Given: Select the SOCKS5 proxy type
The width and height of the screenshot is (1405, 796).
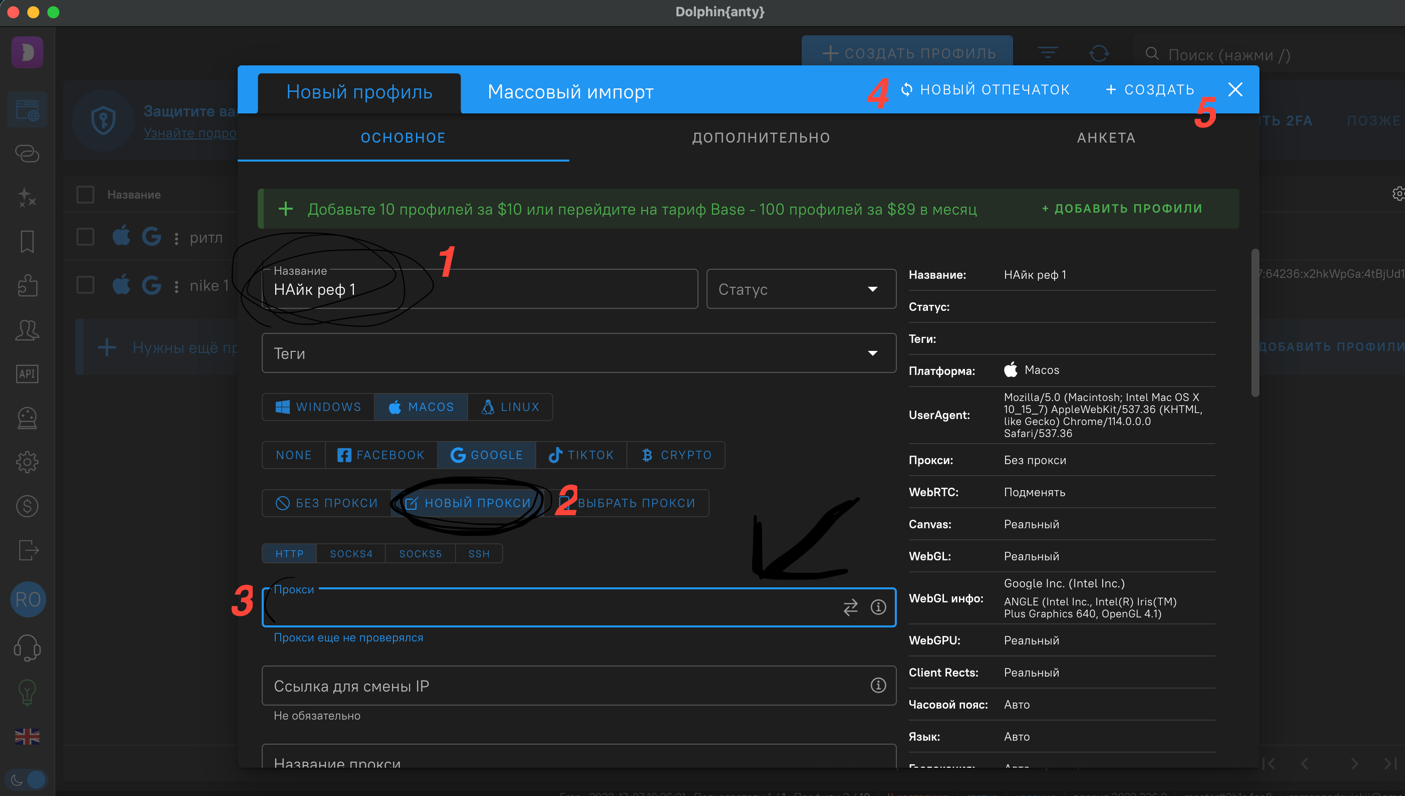Looking at the screenshot, I should pos(420,553).
